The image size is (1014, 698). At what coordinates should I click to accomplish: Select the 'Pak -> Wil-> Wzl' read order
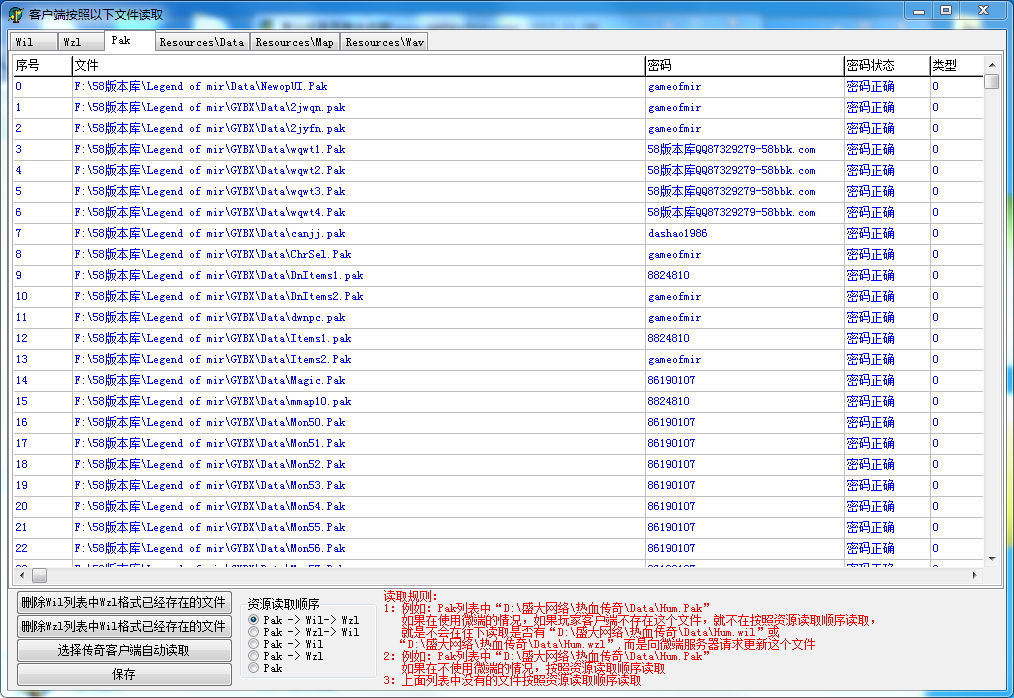[x=254, y=620]
